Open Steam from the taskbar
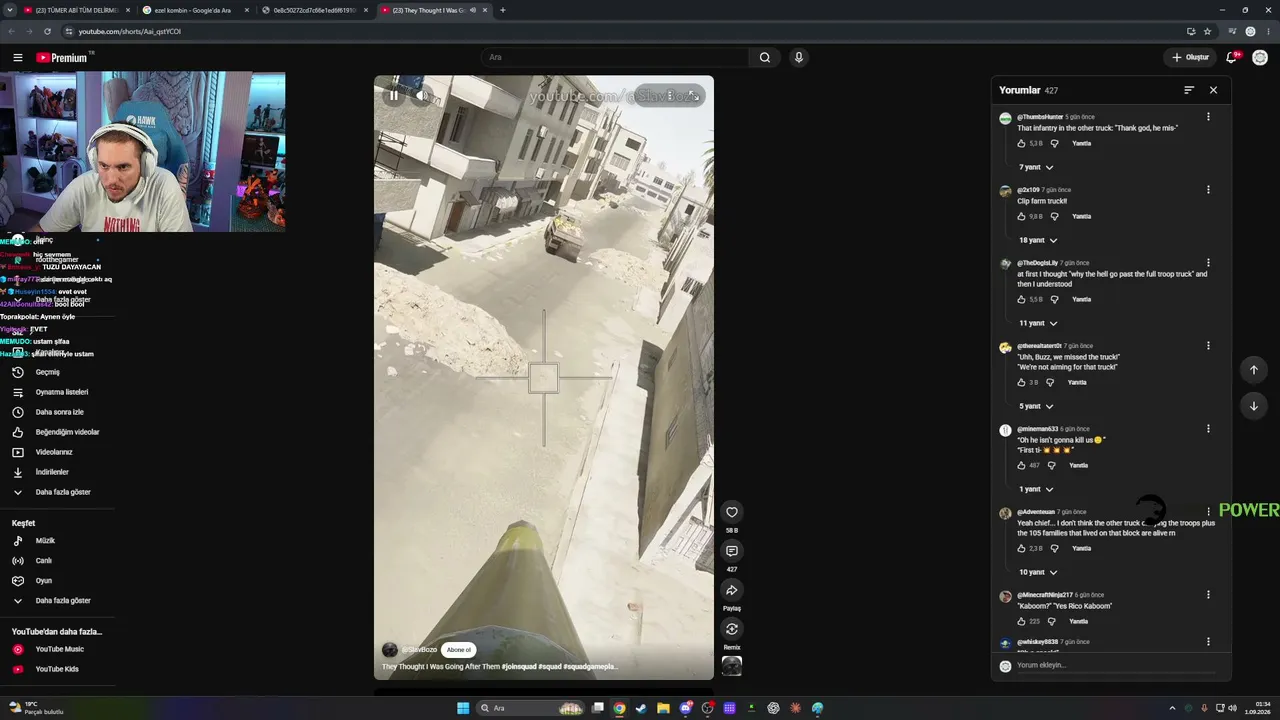The image size is (1280, 720). (x=641, y=708)
